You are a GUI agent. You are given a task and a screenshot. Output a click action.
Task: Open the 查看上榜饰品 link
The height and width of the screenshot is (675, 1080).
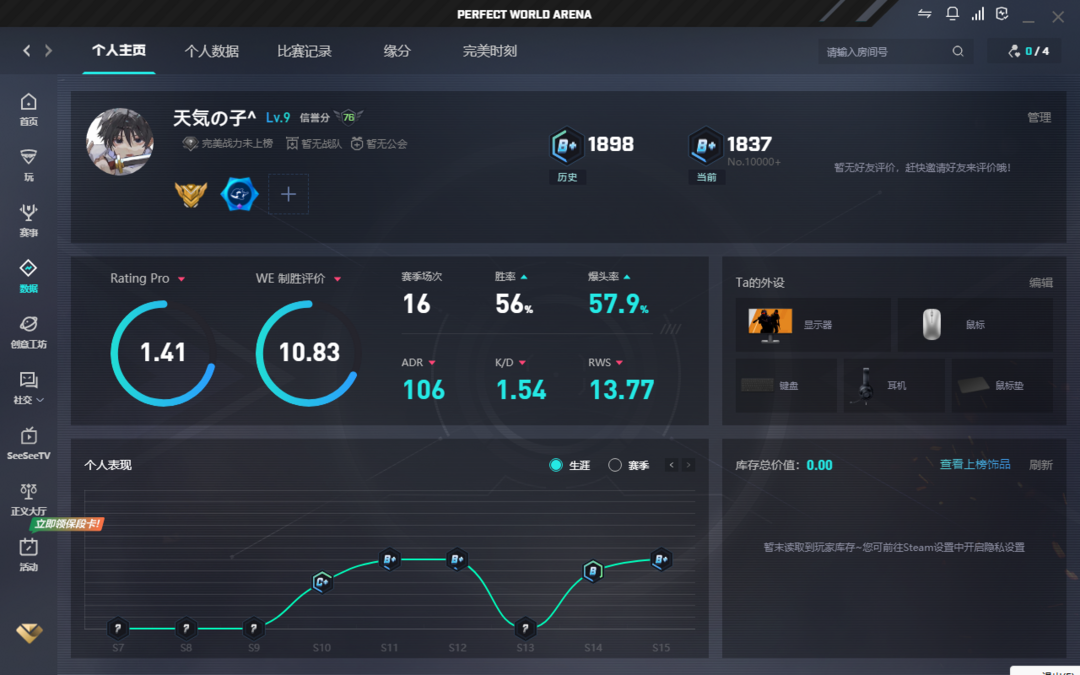click(x=975, y=464)
